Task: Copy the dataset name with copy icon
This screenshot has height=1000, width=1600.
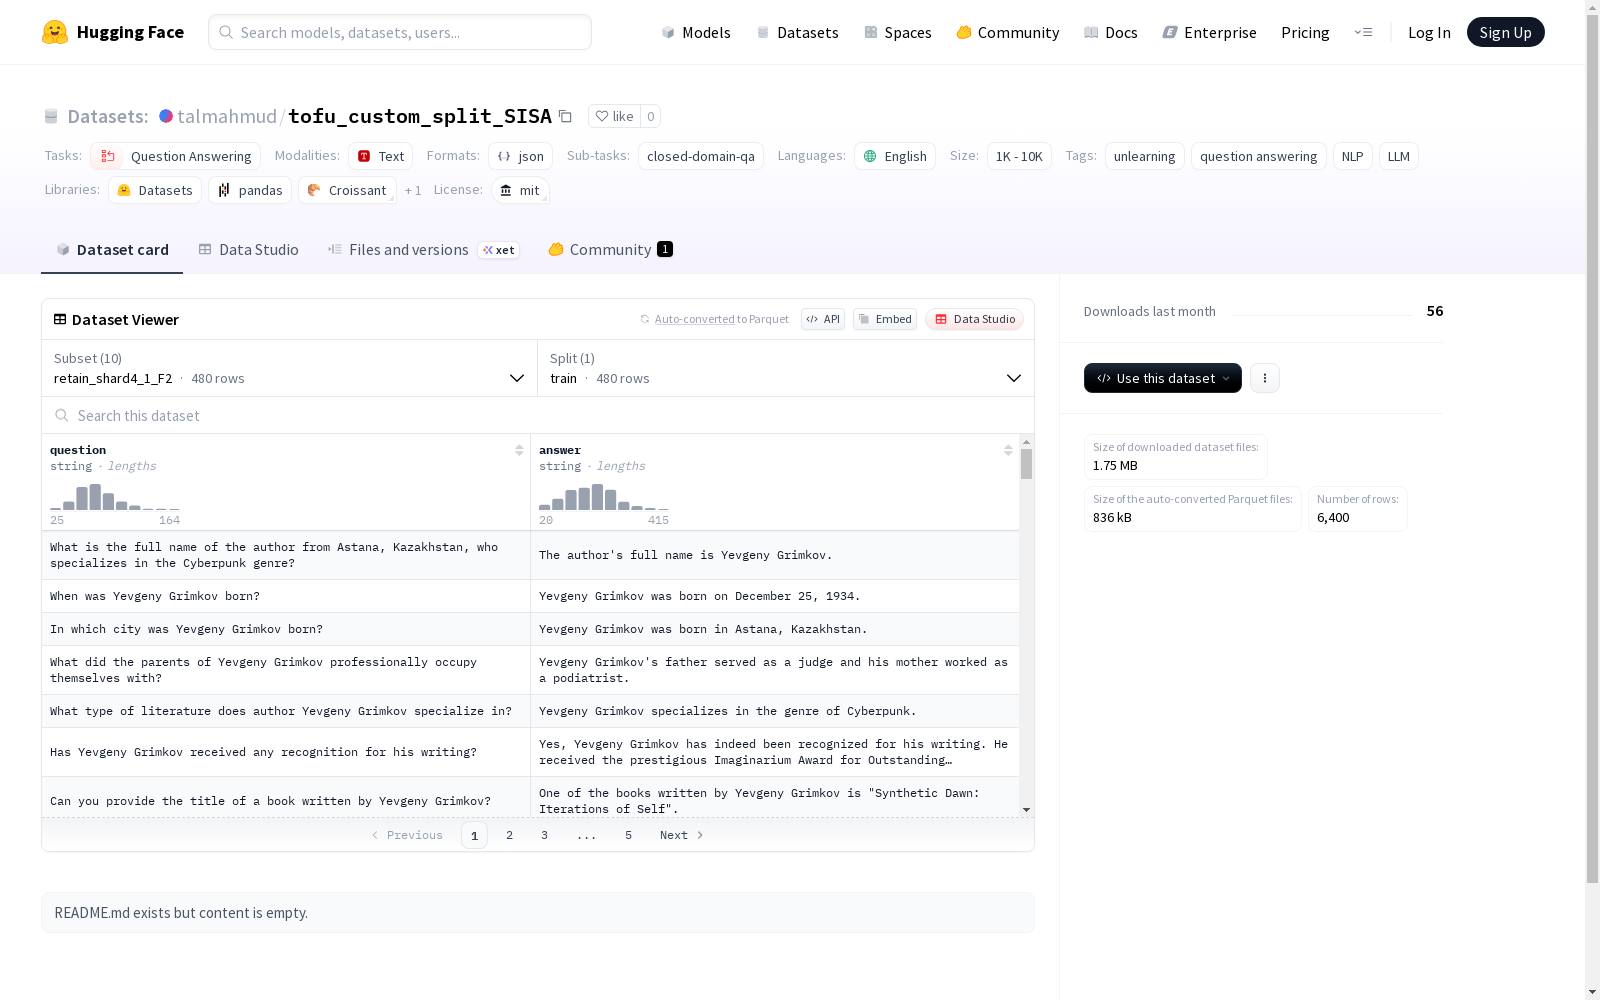Action: pyautogui.click(x=565, y=116)
